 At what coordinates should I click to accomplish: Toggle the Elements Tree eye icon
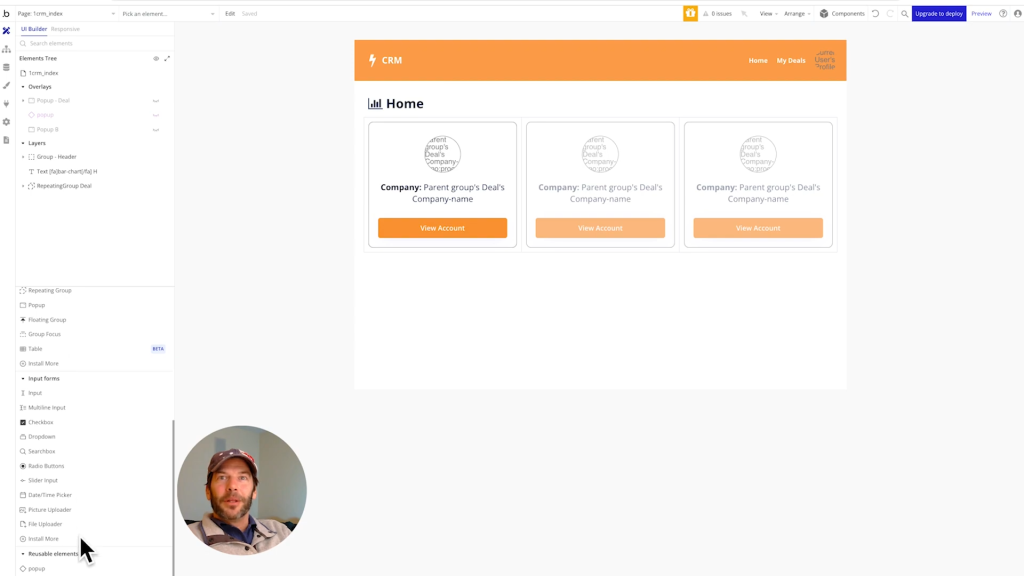[156, 58]
